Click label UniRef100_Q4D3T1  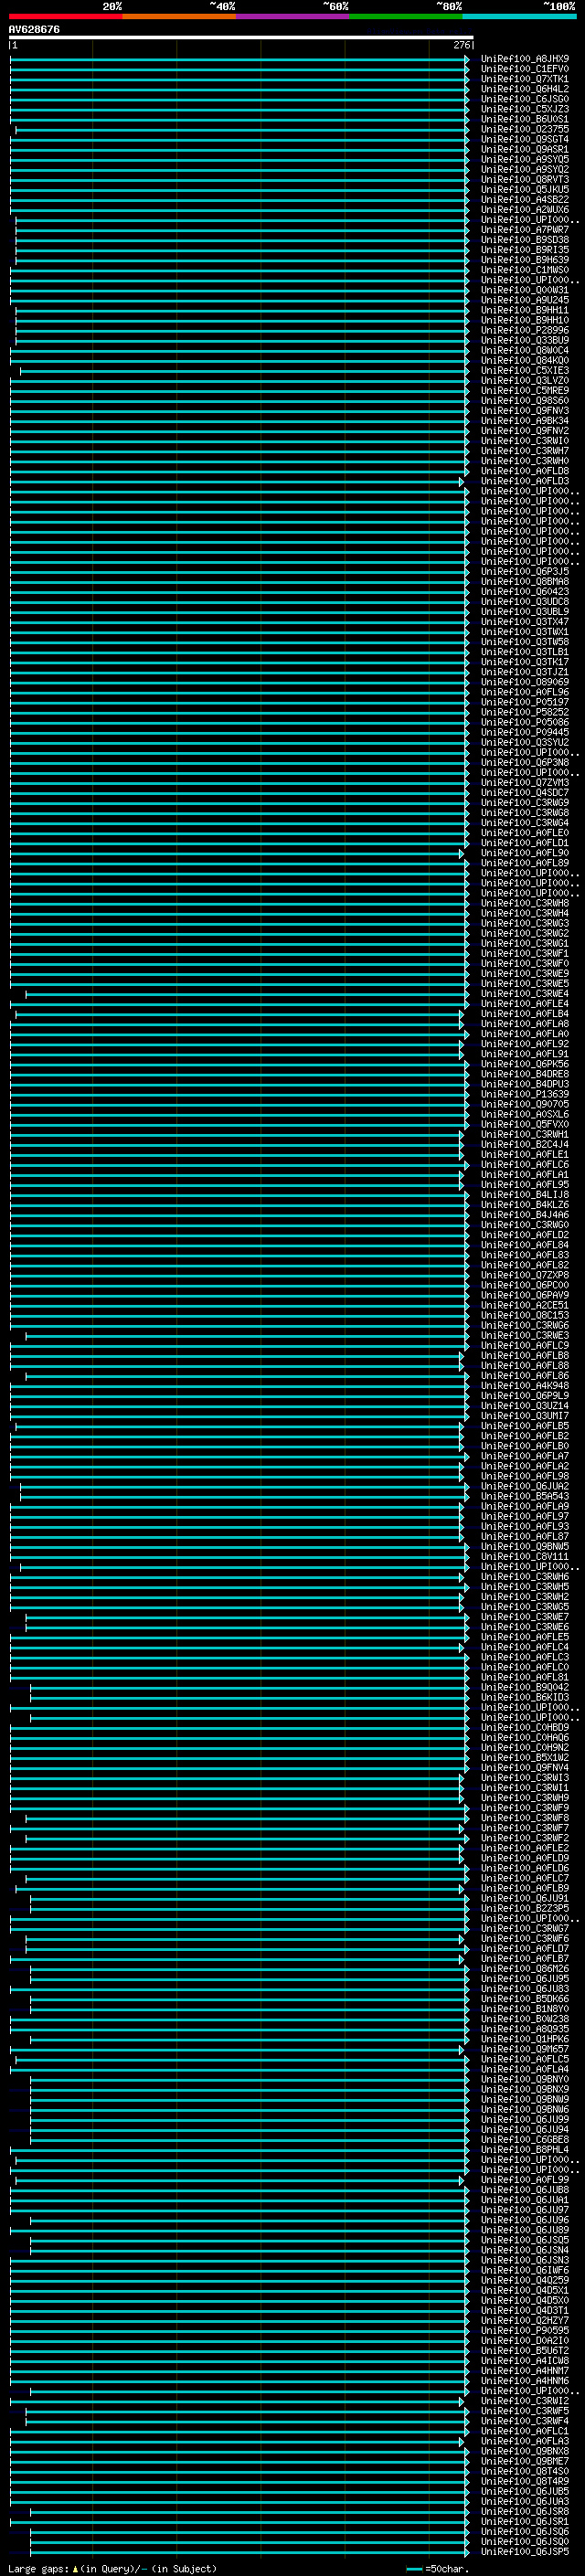pyautogui.click(x=525, y=2310)
